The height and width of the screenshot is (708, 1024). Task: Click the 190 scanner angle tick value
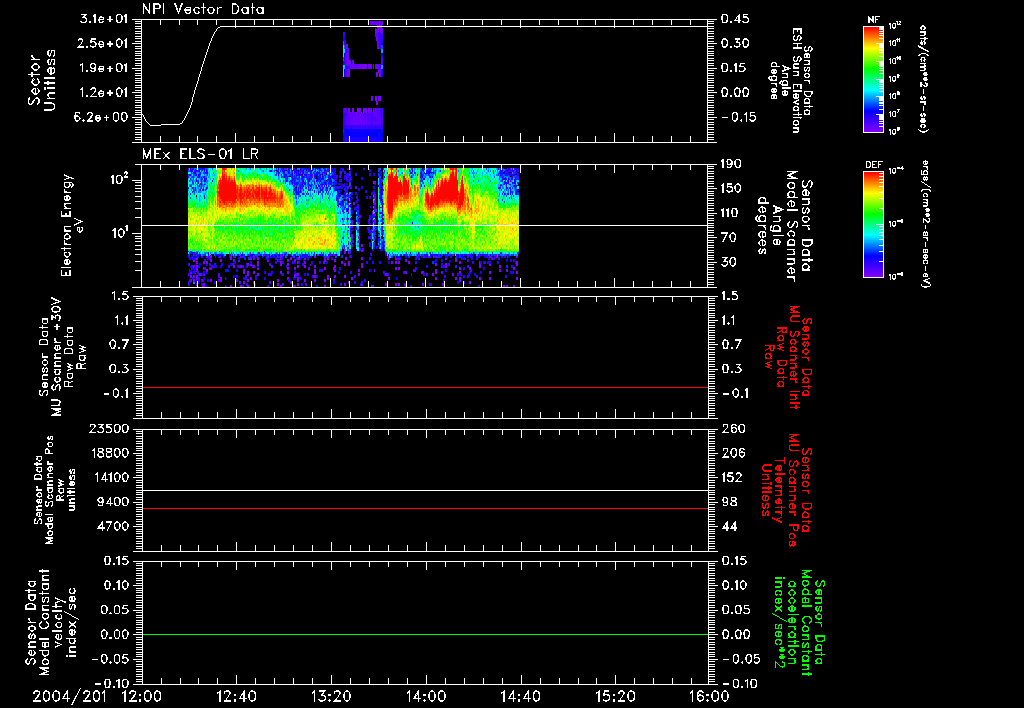click(x=731, y=163)
